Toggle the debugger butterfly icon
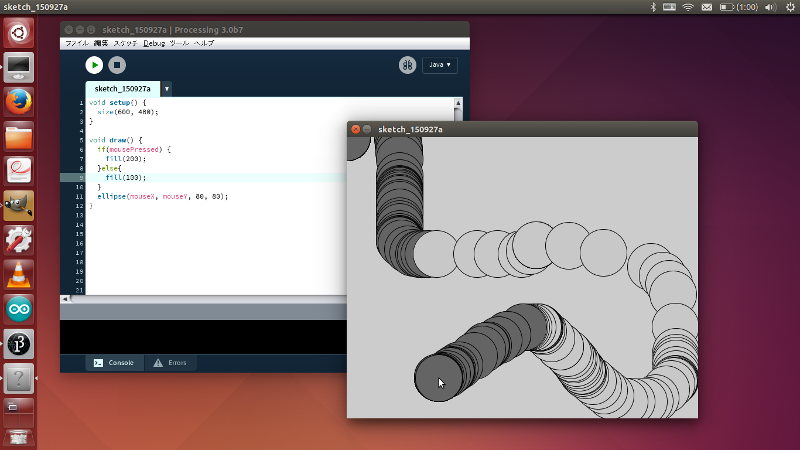The image size is (800, 450). [x=407, y=65]
